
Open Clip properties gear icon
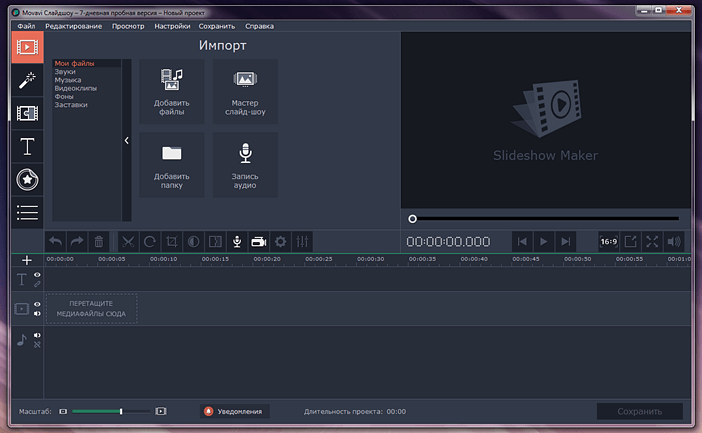tap(280, 242)
